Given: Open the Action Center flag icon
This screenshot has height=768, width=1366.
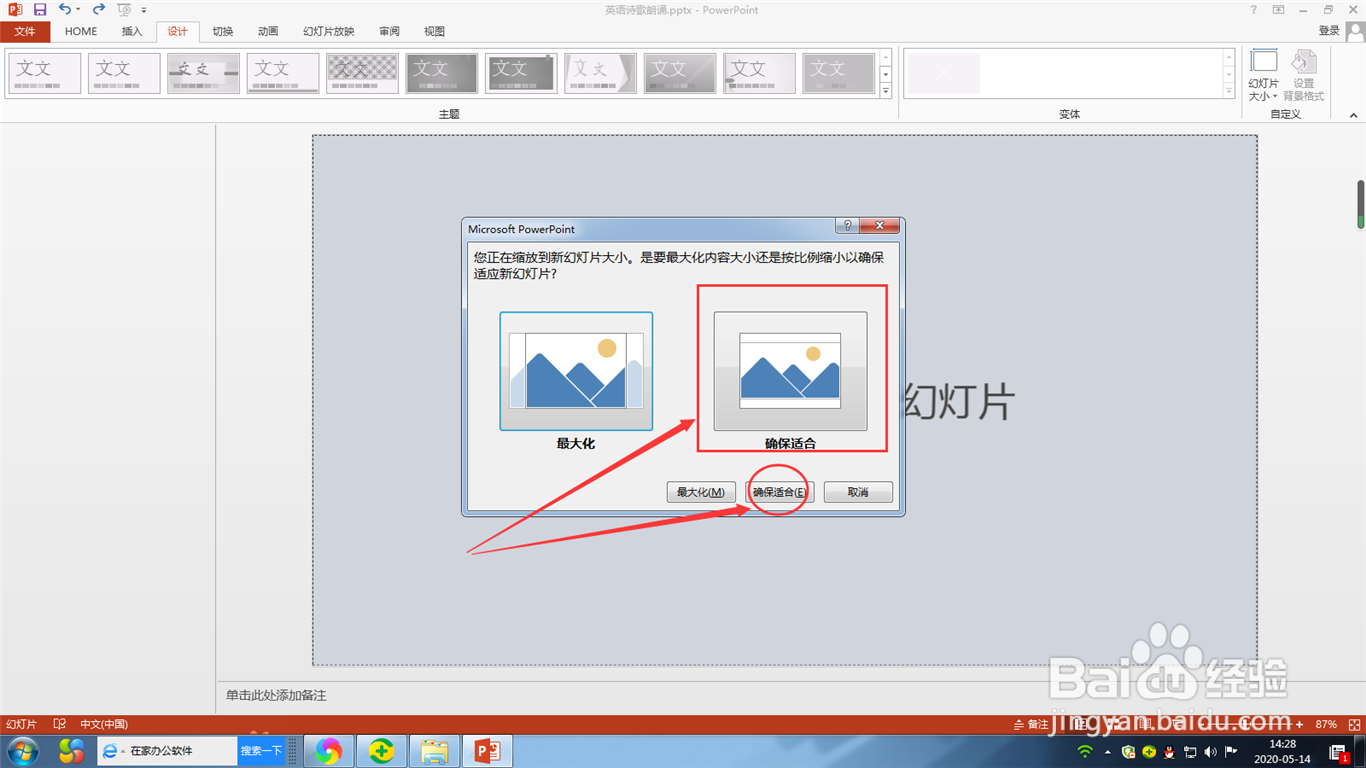Looking at the screenshot, I should [1230, 751].
